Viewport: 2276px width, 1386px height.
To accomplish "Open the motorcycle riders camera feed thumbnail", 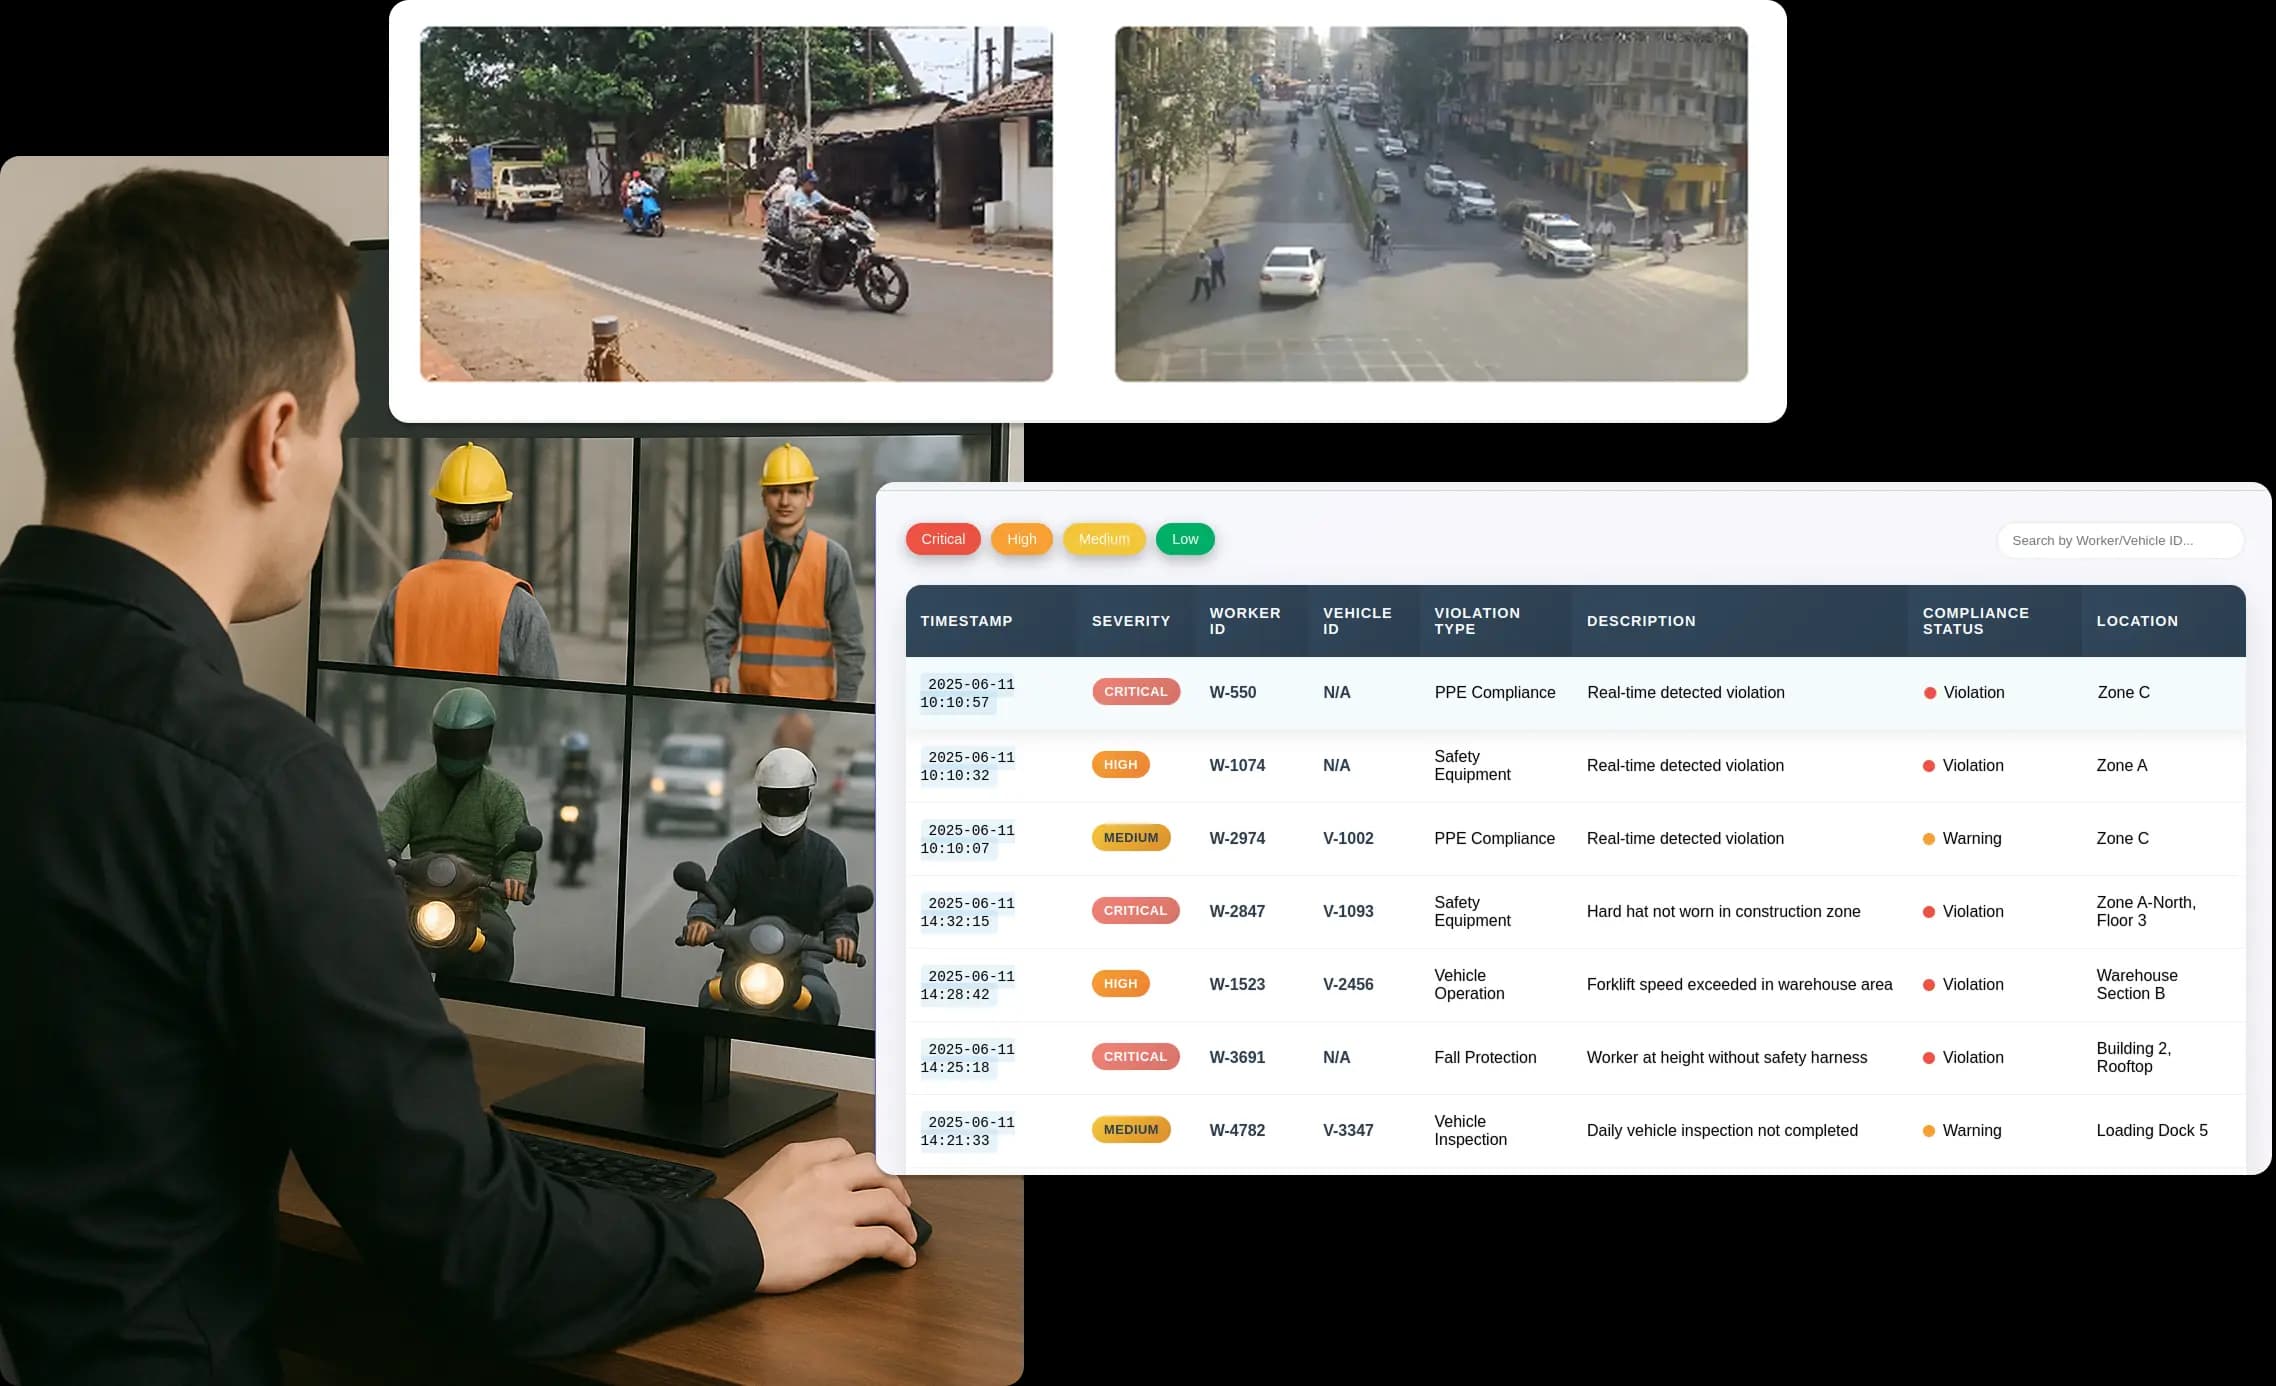I will pos(736,204).
